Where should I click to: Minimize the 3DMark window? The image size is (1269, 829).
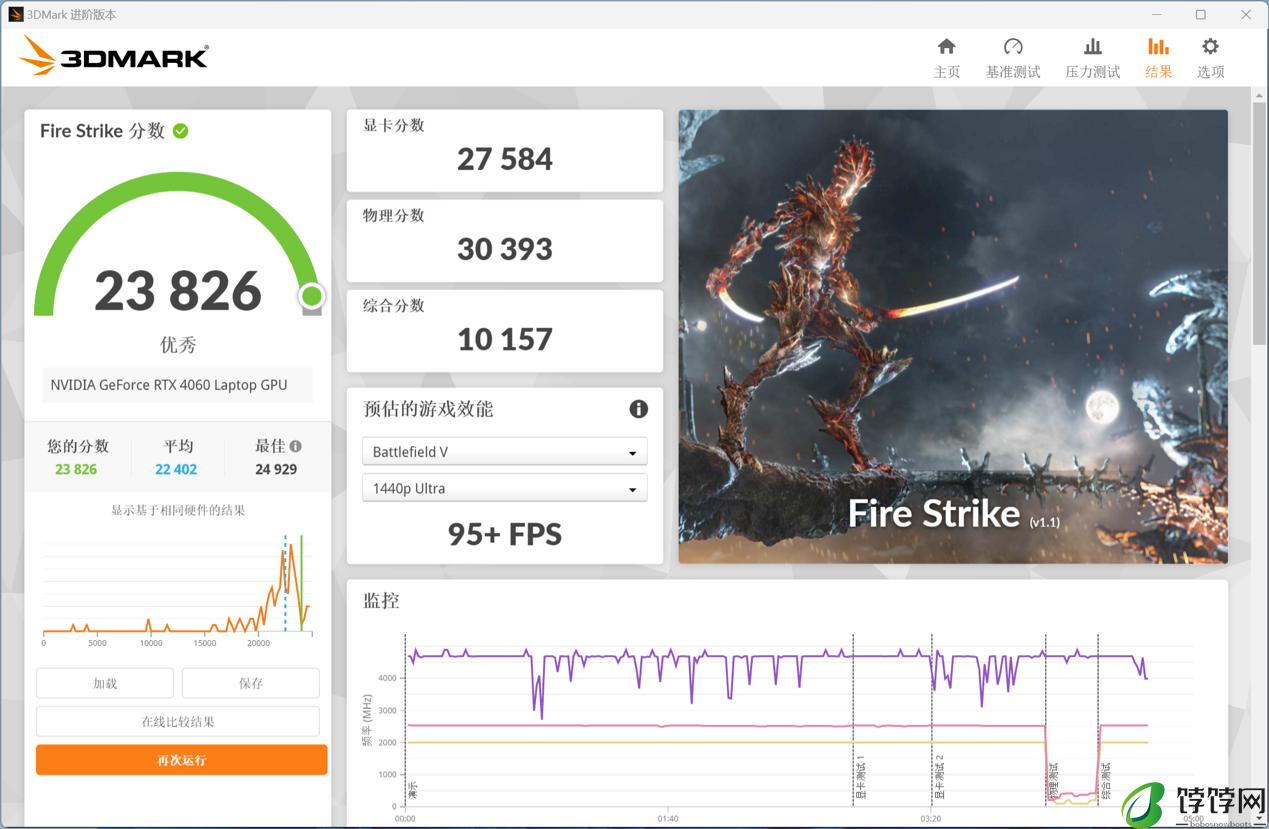pos(1156,14)
